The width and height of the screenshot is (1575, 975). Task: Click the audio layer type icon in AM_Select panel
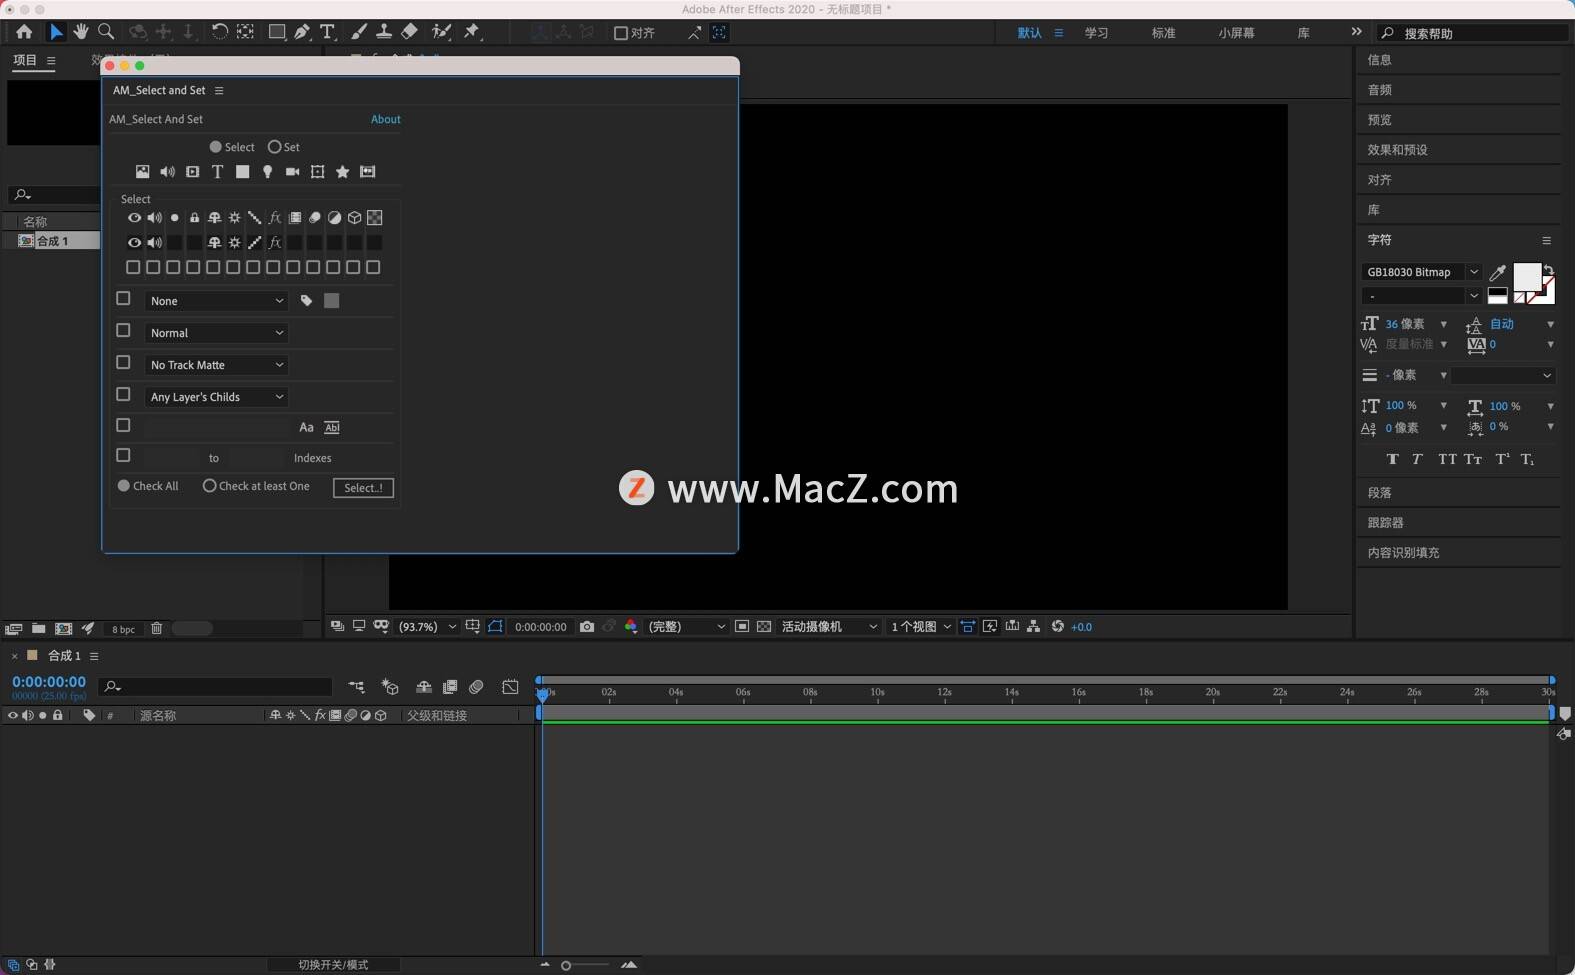coord(167,172)
